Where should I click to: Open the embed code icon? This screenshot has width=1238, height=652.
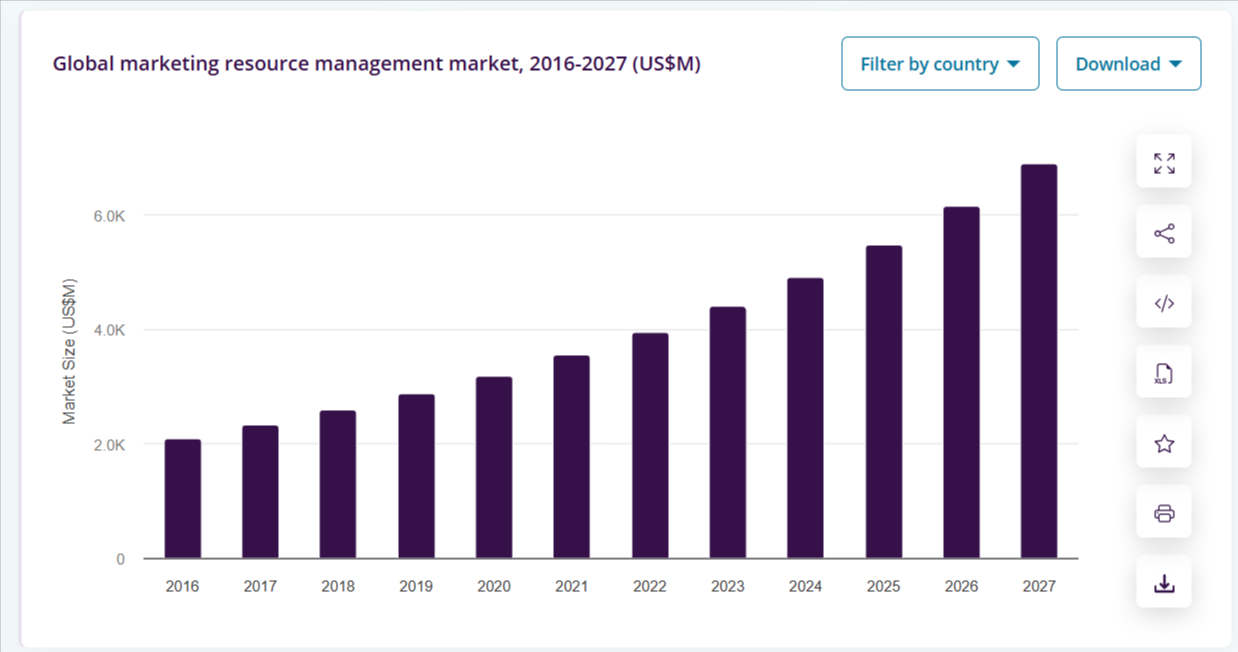pos(1164,304)
